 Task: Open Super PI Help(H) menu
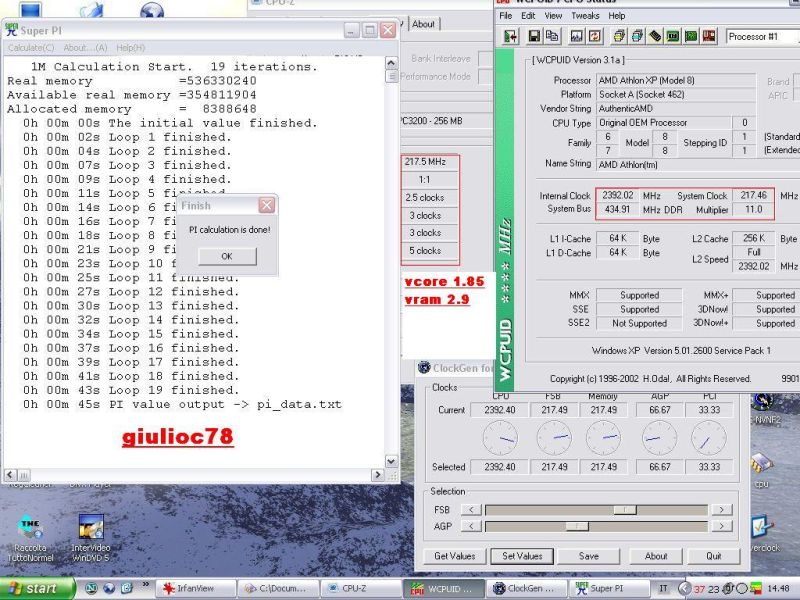(131, 47)
